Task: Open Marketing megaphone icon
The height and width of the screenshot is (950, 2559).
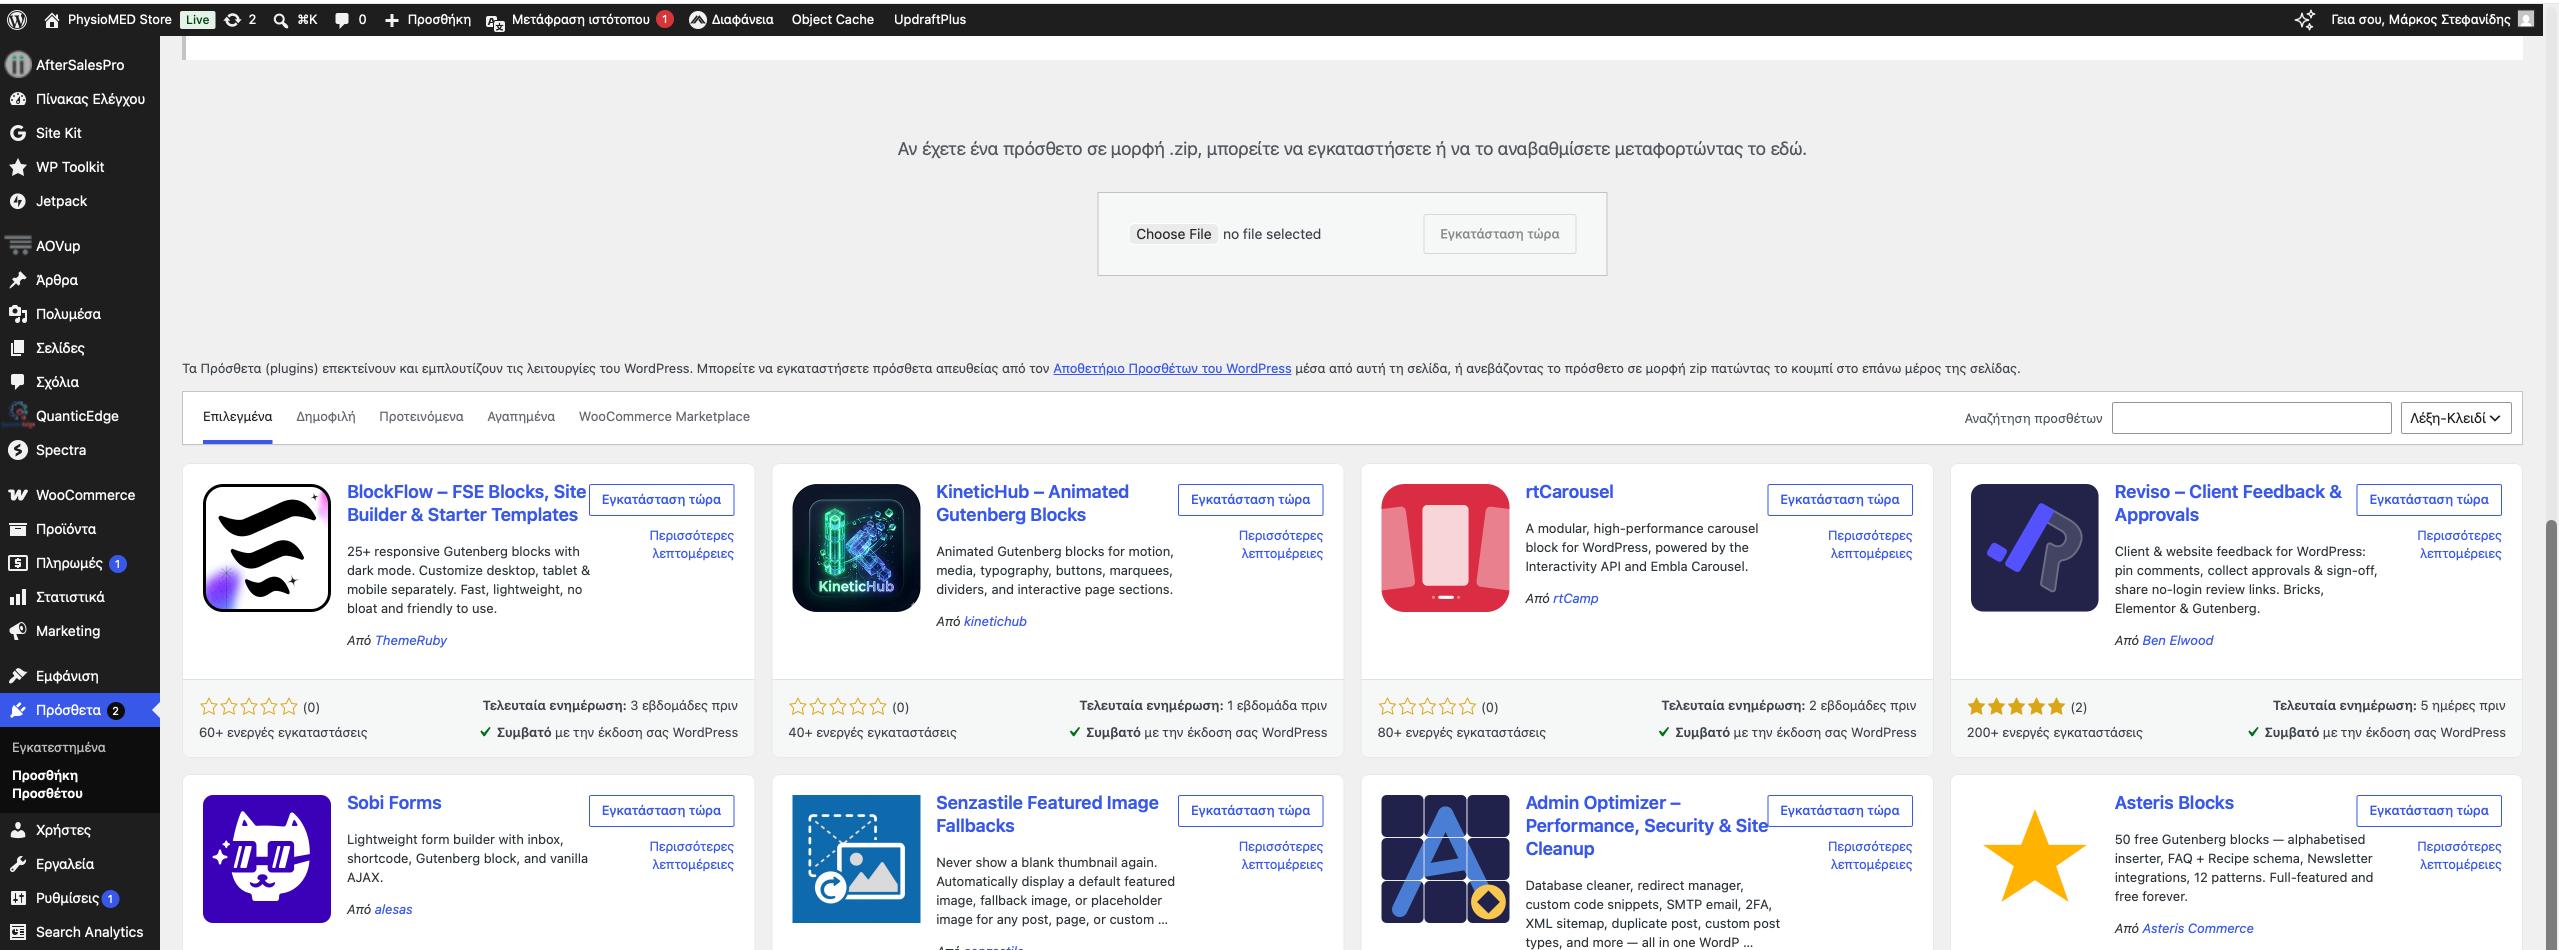Action: click(x=17, y=631)
